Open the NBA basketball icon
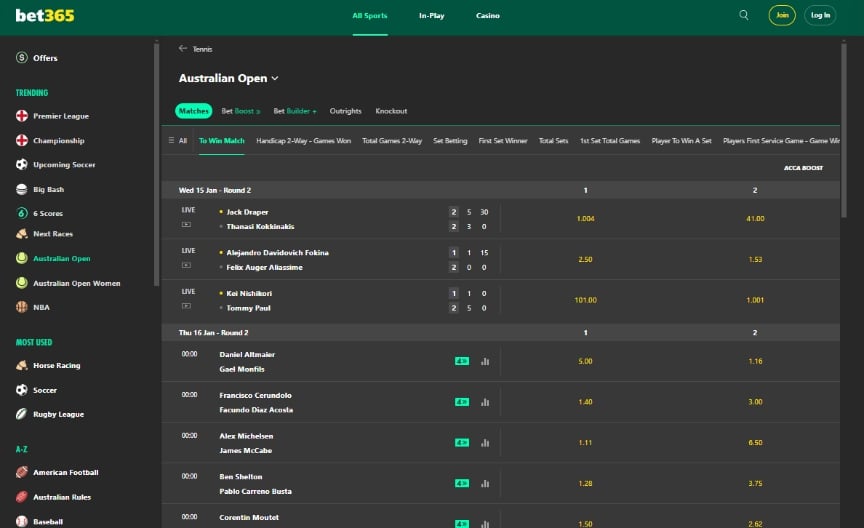 (x=21, y=307)
